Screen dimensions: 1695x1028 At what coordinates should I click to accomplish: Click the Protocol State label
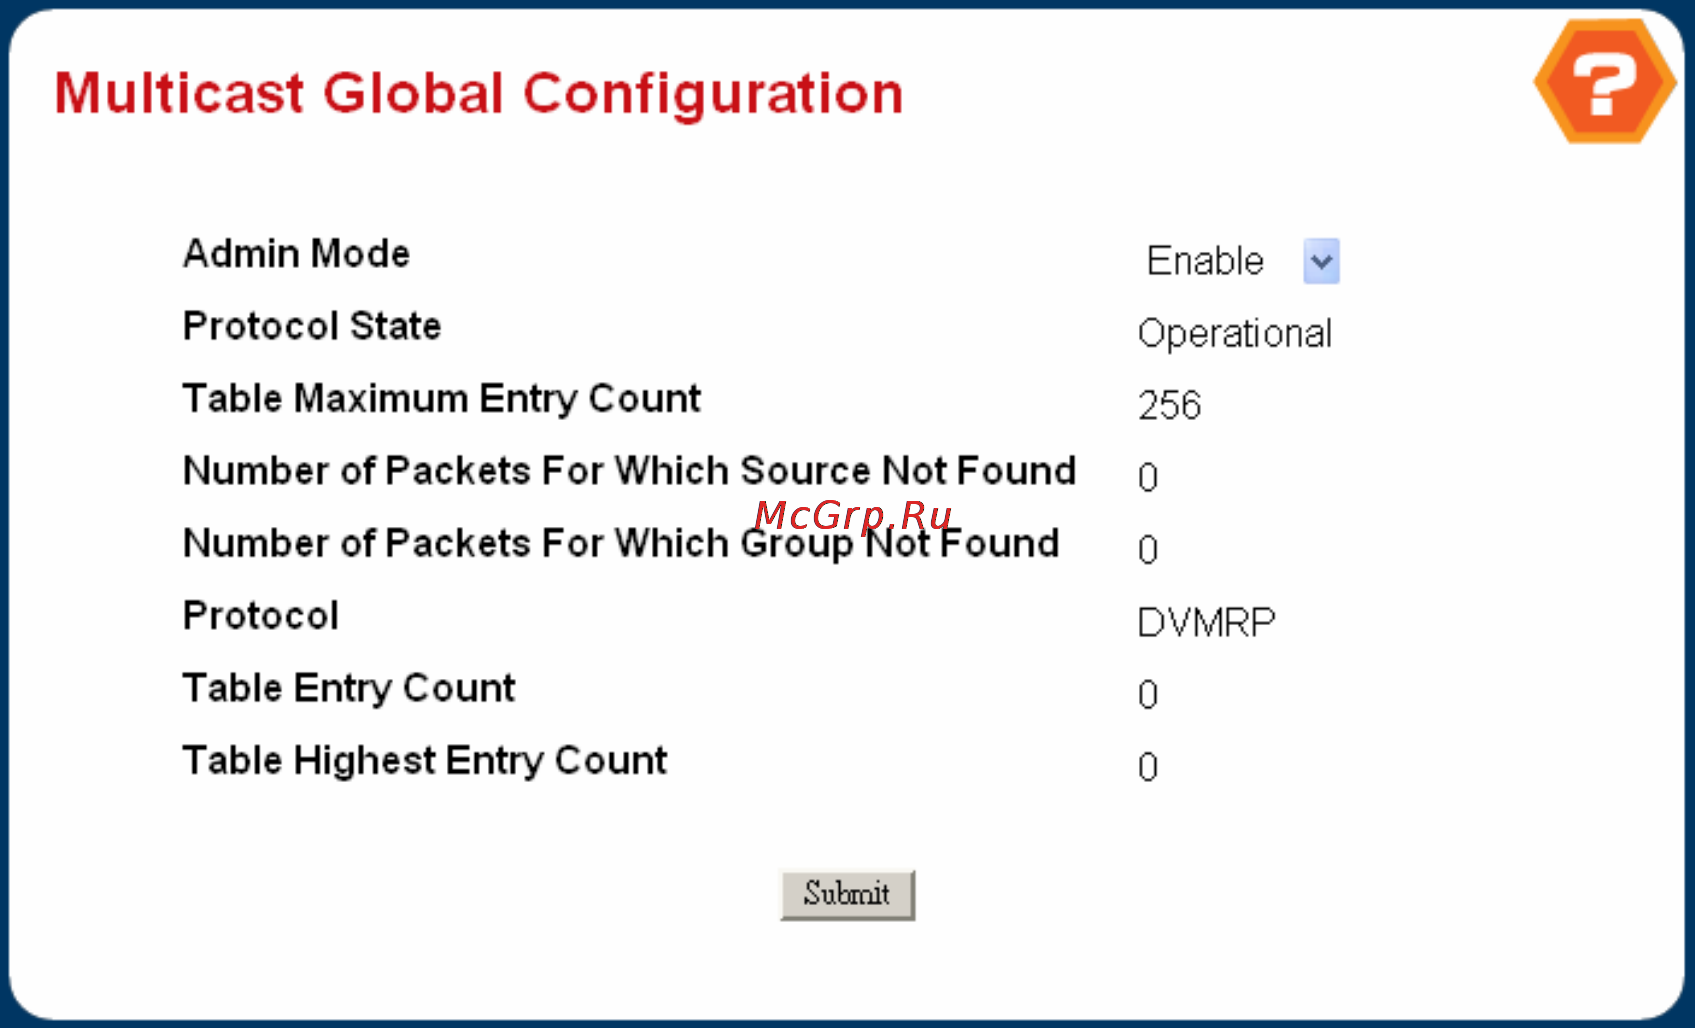click(x=312, y=326)
